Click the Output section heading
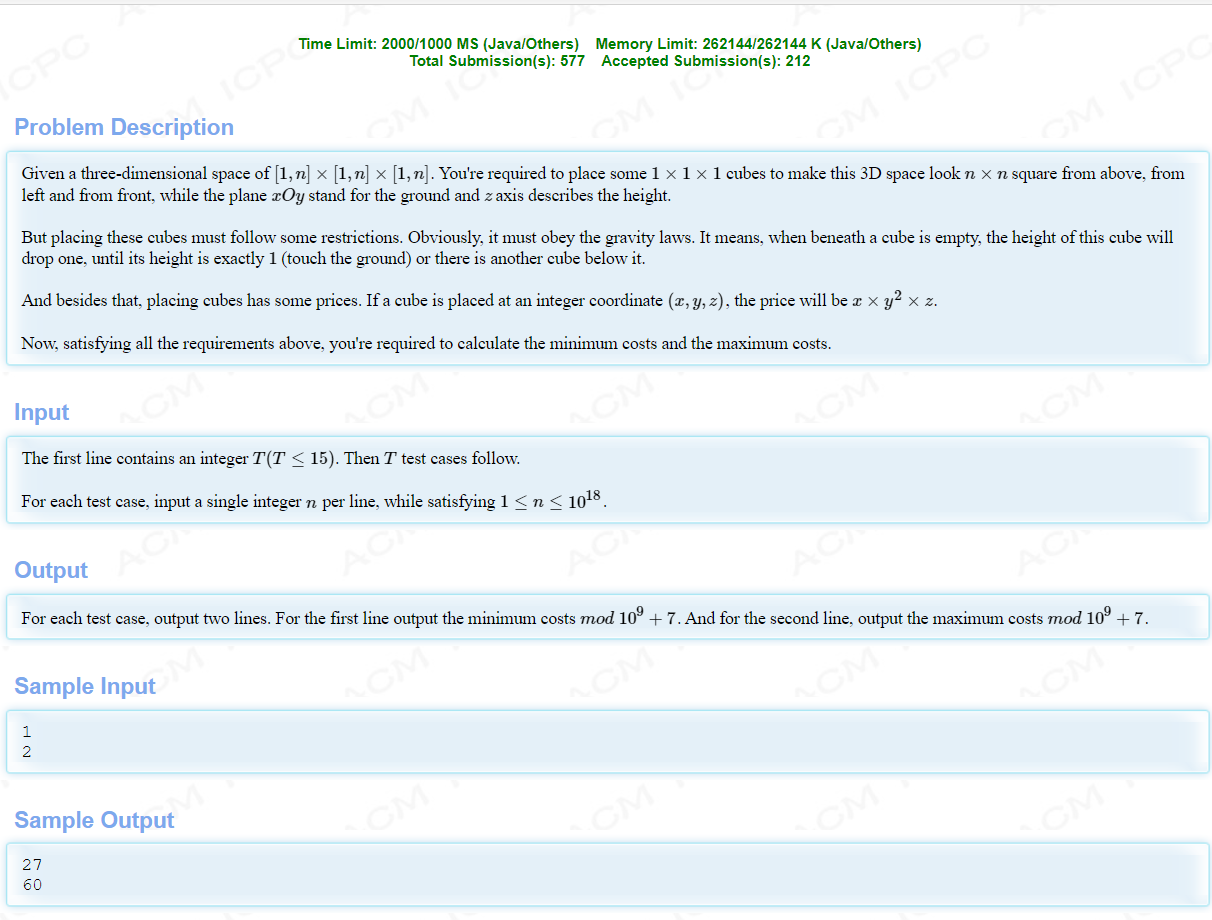This screenshot has height=920, width=1212. 51,570
